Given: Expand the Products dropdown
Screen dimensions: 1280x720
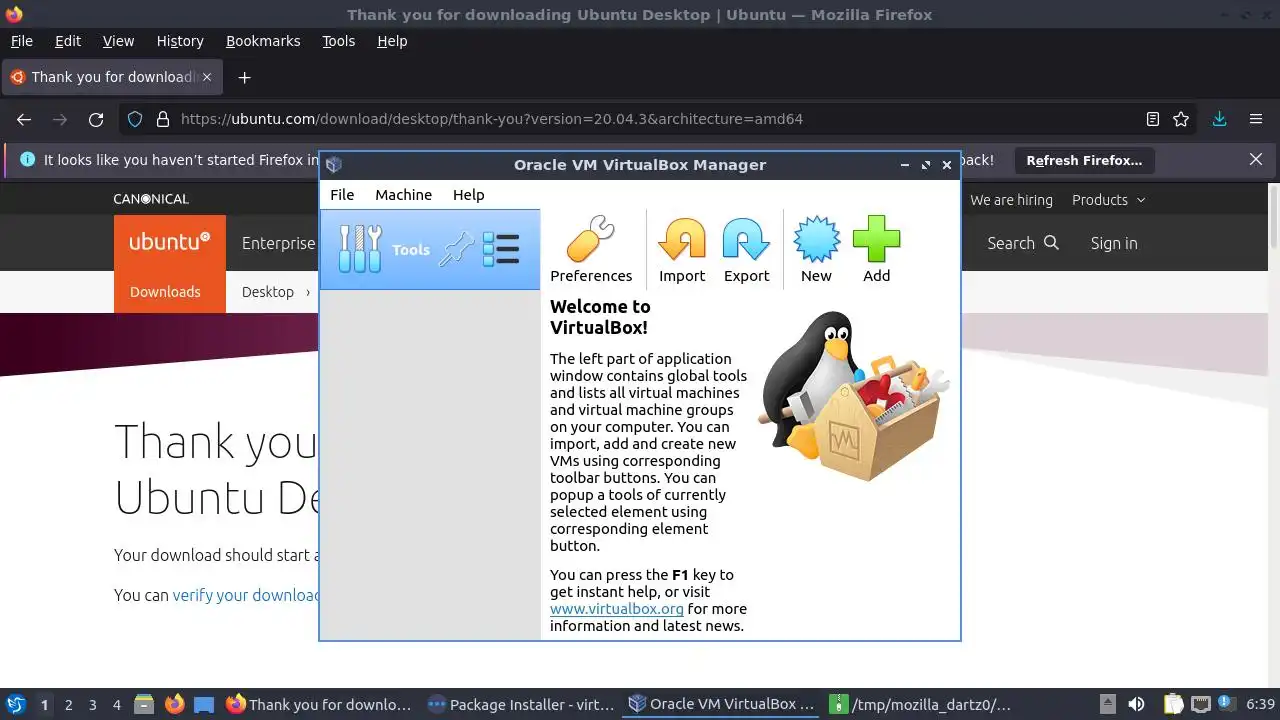Looking at the screenshot, I should click(x=1108, y=200).
